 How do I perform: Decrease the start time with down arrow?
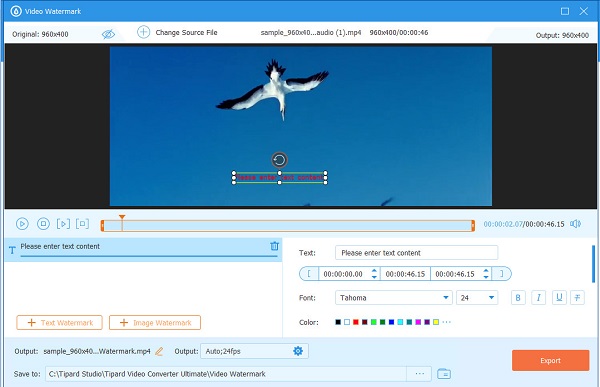click(374, 277)
